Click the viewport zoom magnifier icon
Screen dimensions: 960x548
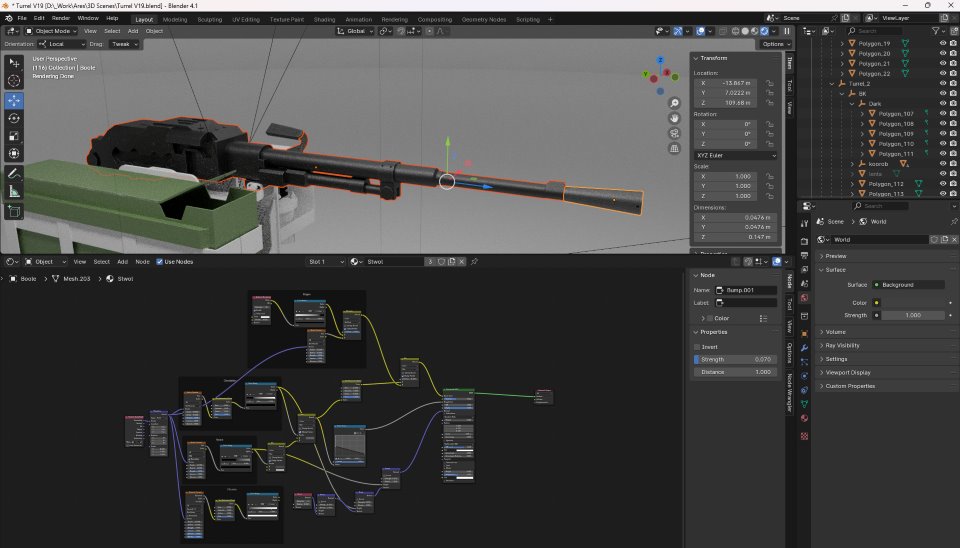674,103
